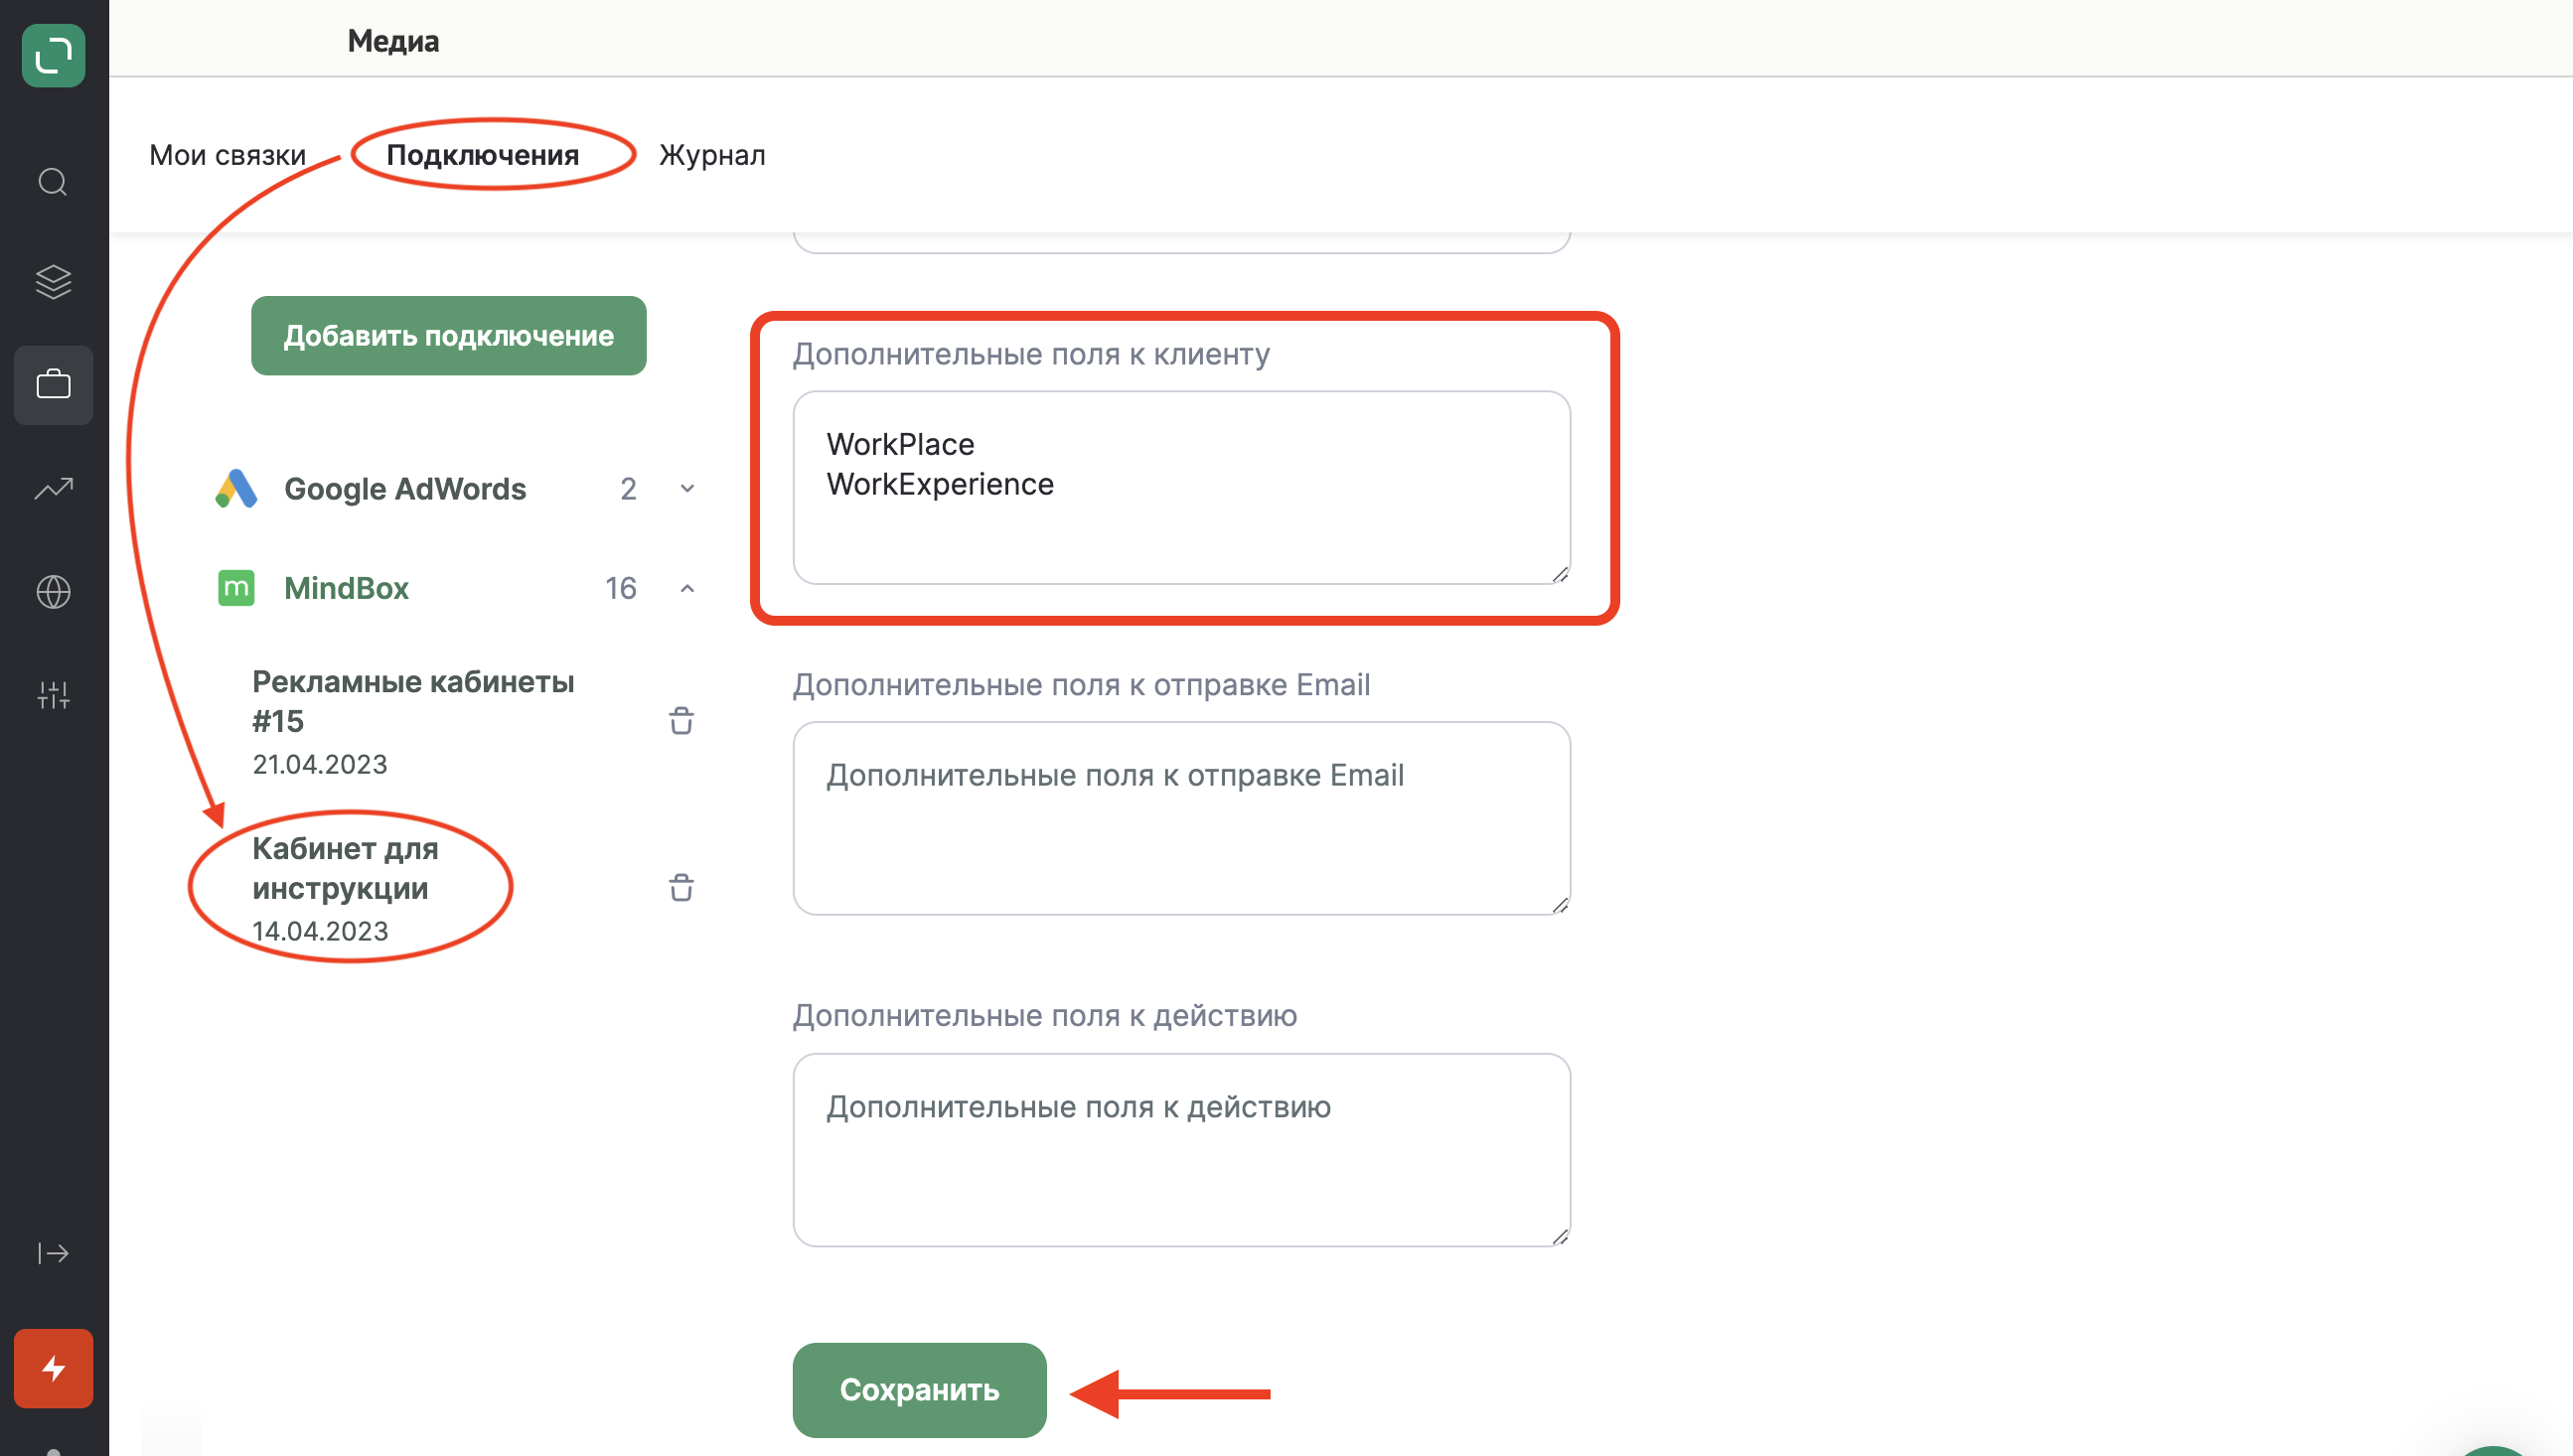Switch to the Мои связки tab

[228, 155]
